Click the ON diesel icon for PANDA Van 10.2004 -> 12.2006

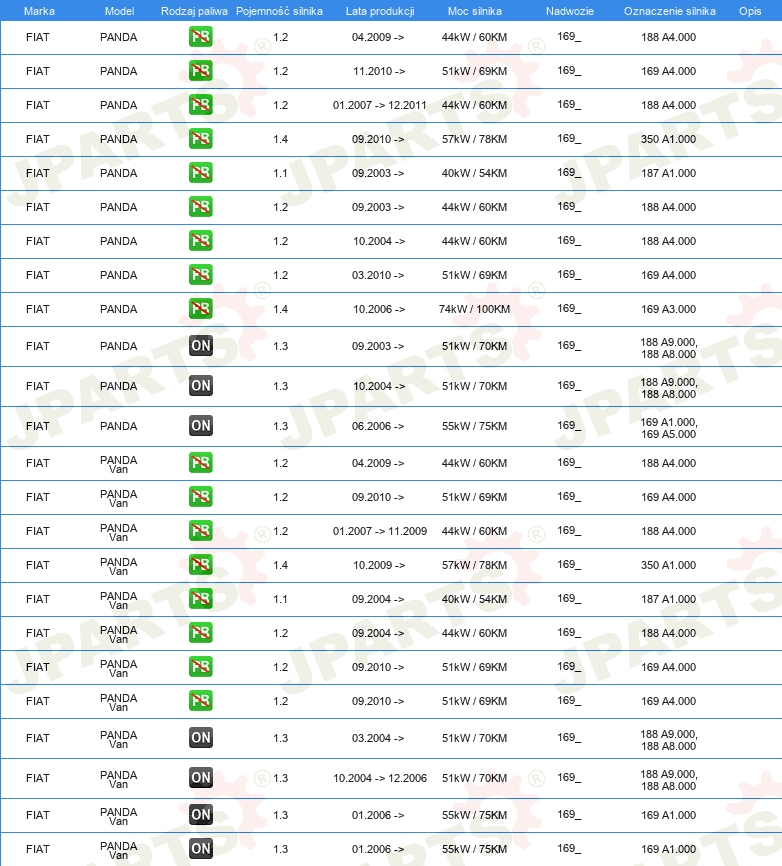point(200,778)
